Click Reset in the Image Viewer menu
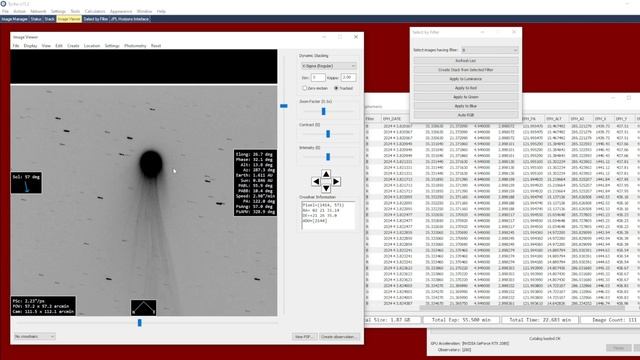Viewport: 640px width, 360px height. tap(156, 46)
